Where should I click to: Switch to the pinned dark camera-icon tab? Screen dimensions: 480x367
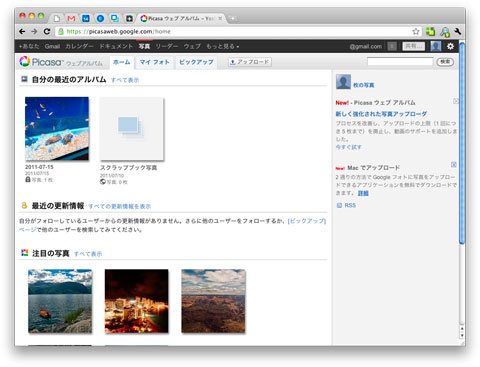[129, 18]
